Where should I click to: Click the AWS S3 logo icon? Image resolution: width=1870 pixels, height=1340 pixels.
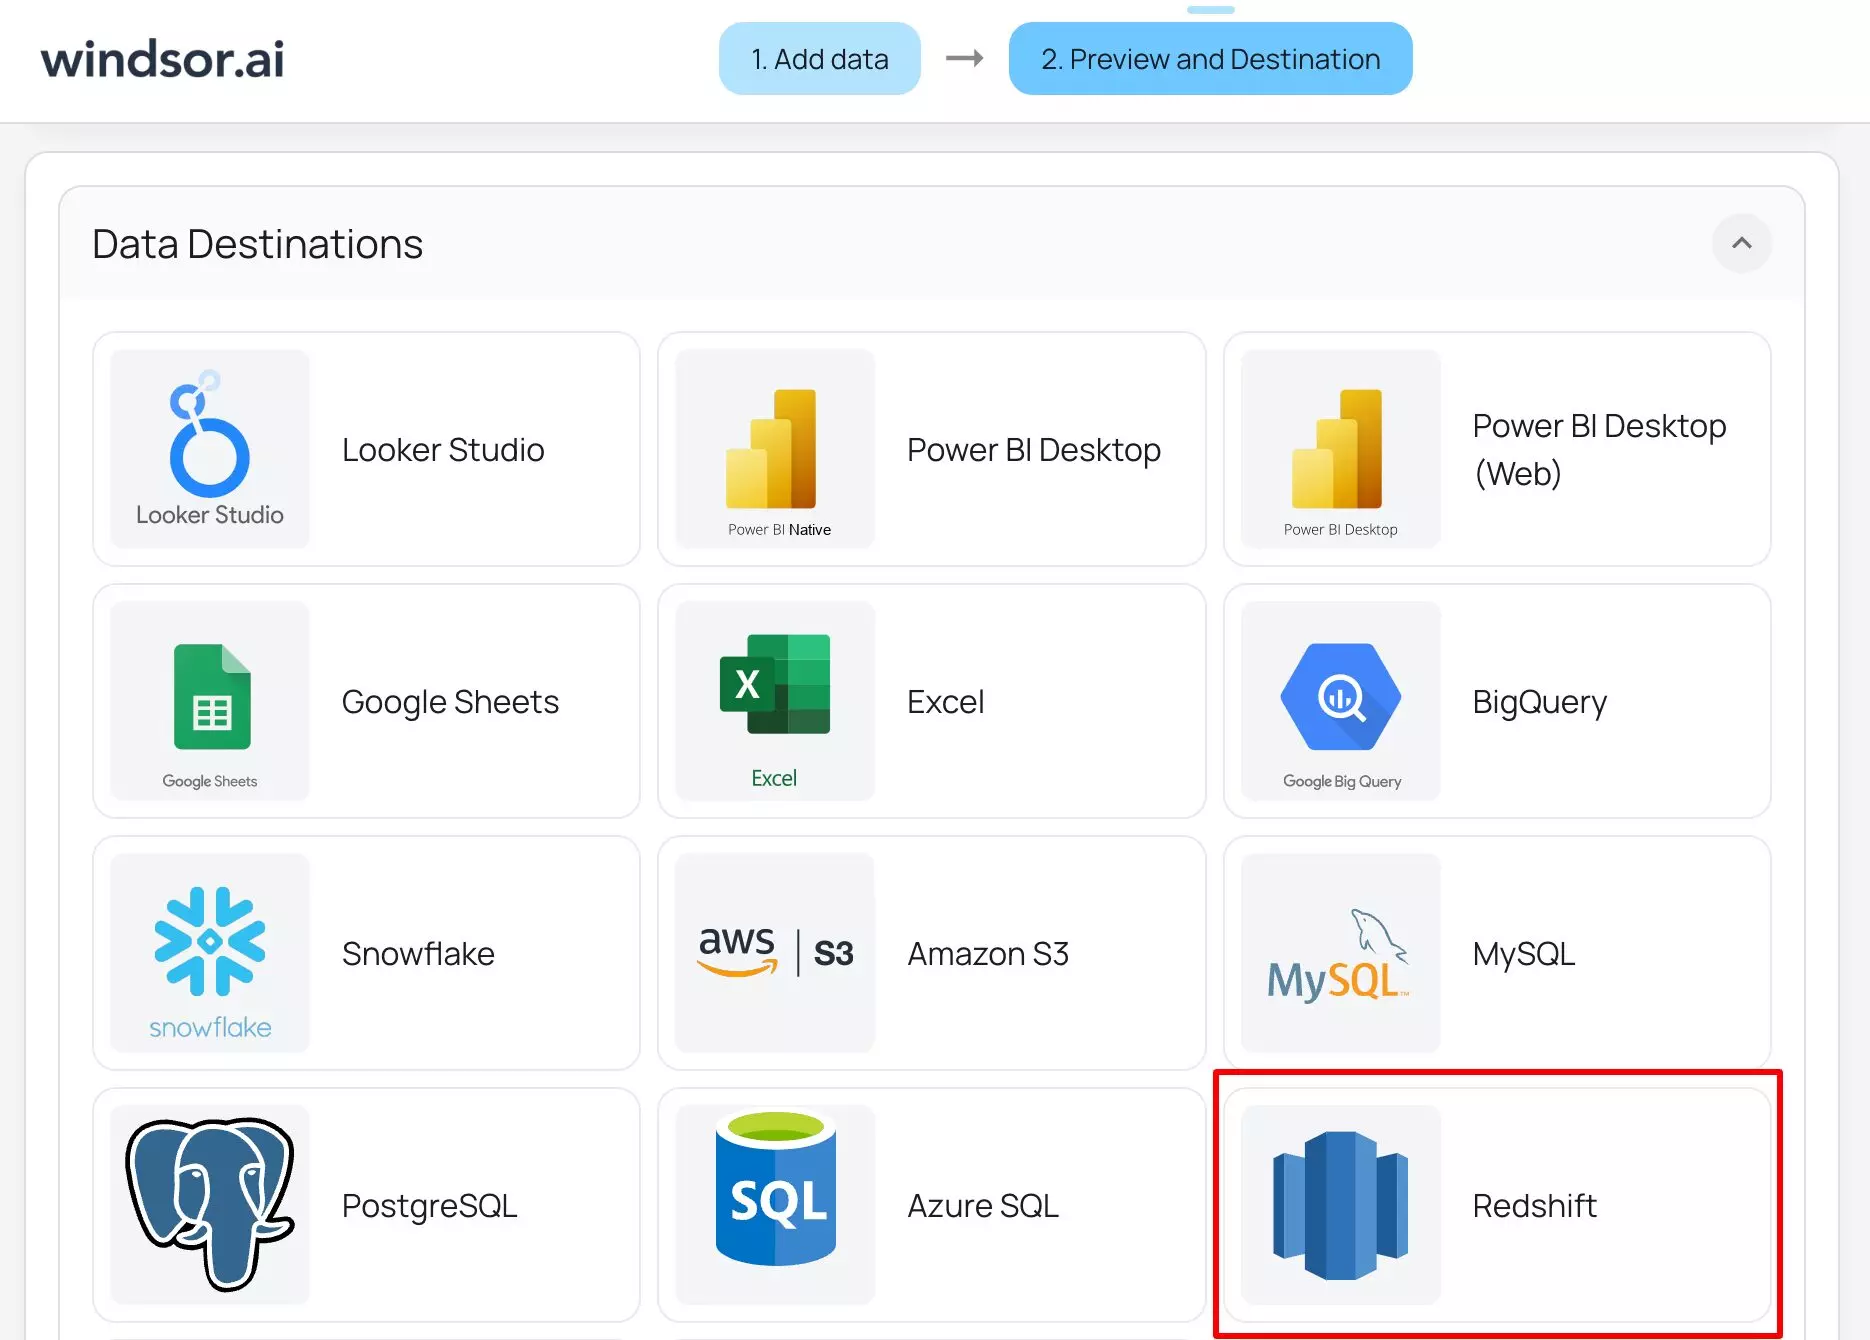(775, 952)
